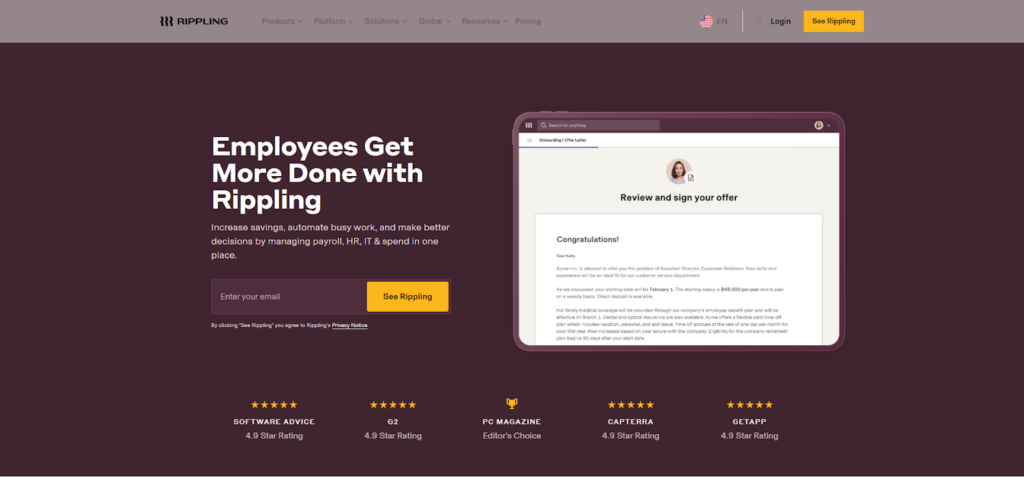Click the user icon beside Login
This screenshot has height=486, width=1024.
(x=760, y=21)
